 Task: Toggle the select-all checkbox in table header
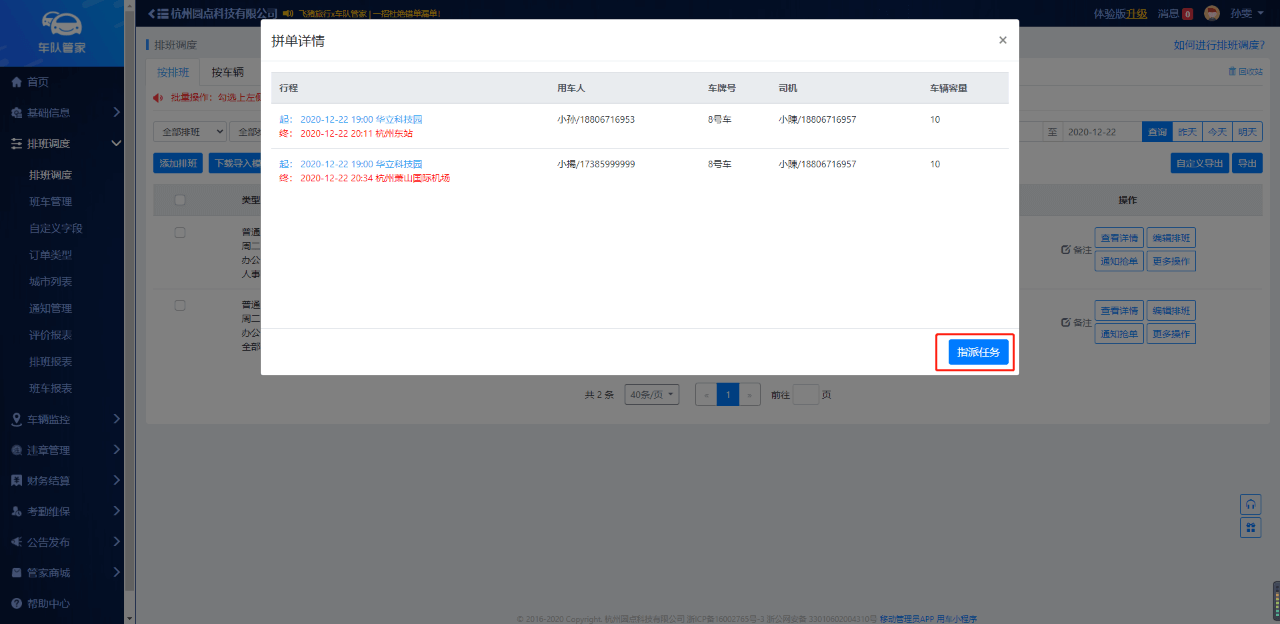(180, 200)
